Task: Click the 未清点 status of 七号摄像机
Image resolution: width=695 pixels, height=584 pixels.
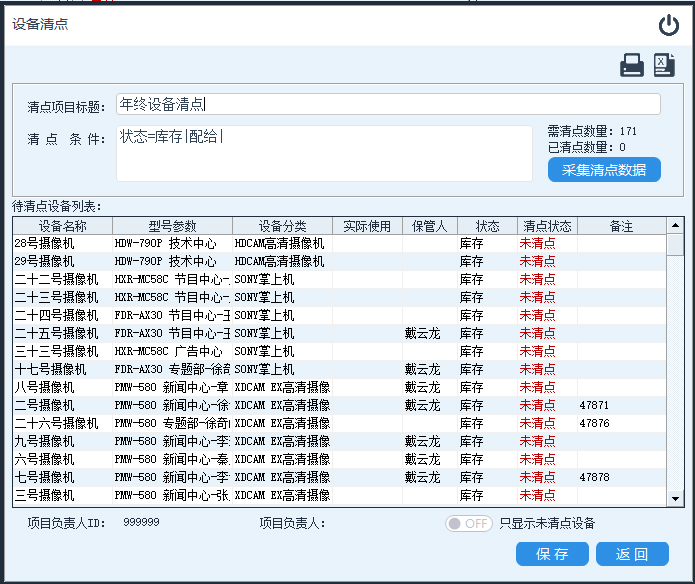Action: 538,477
